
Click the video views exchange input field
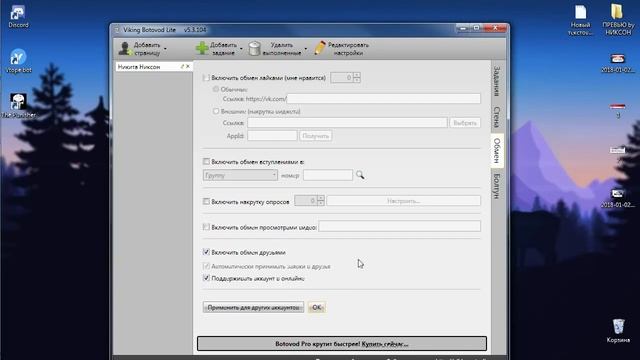coord(400,227)
